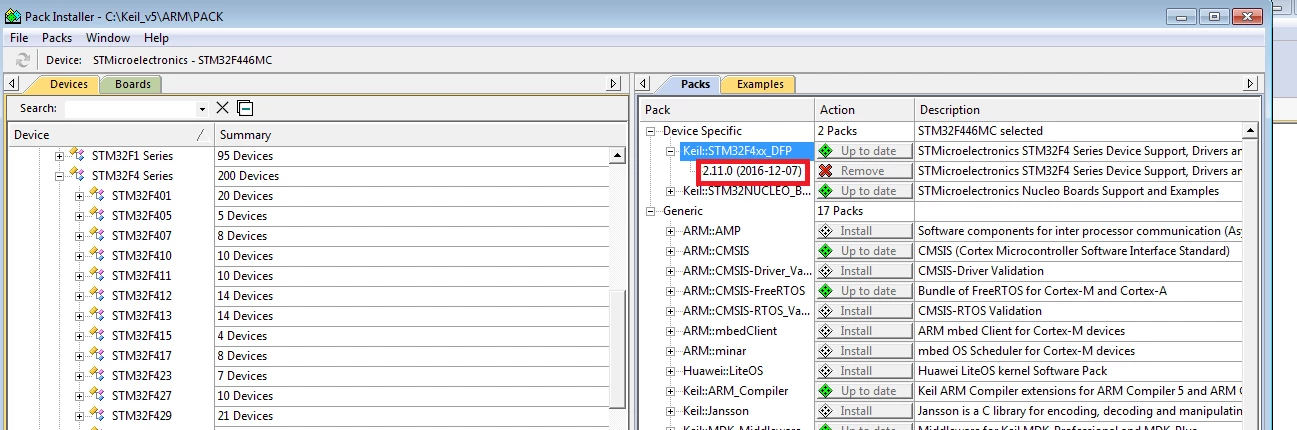The height and width of the screenshot is (430, 1297).
Task: Click the STM32F4 Series family icon
Action: pos(77,175)
